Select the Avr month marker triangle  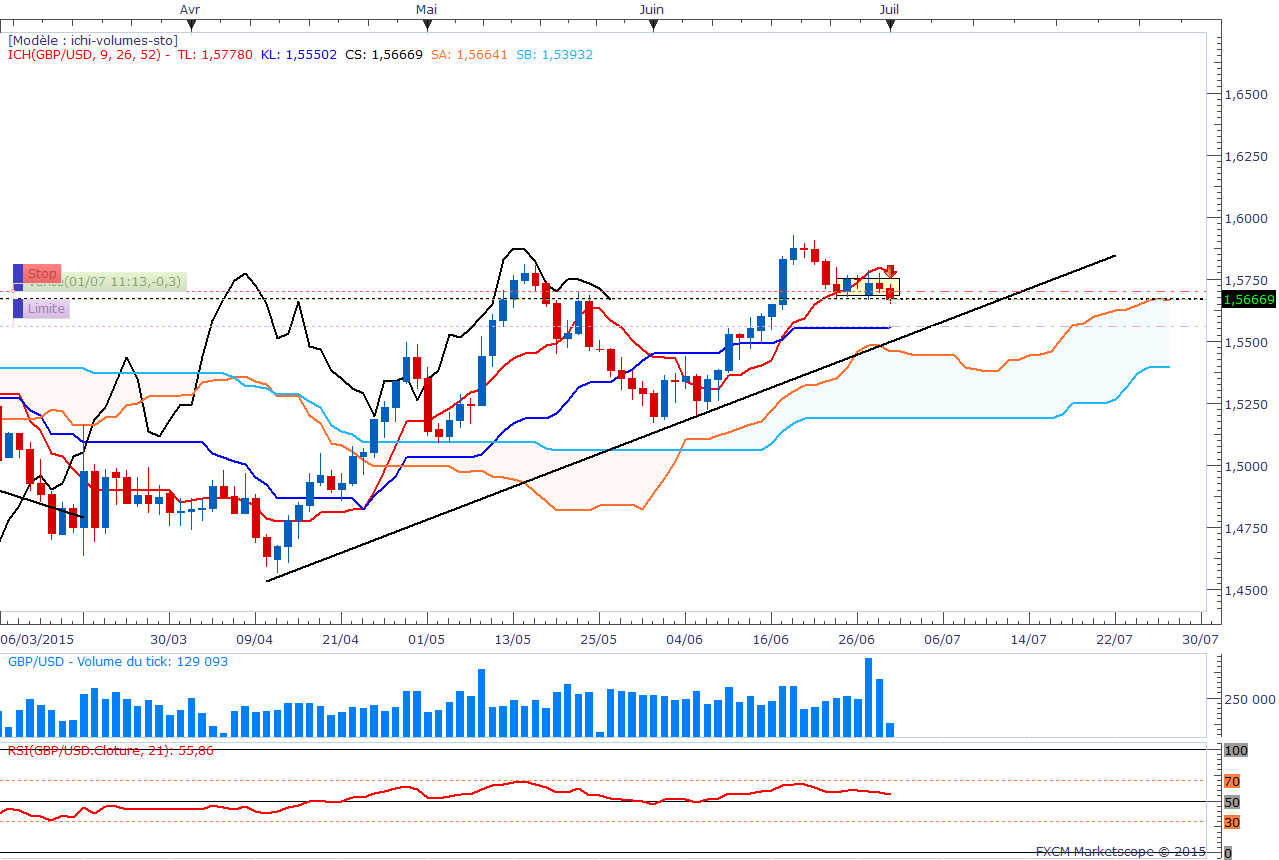pos(190,24)
